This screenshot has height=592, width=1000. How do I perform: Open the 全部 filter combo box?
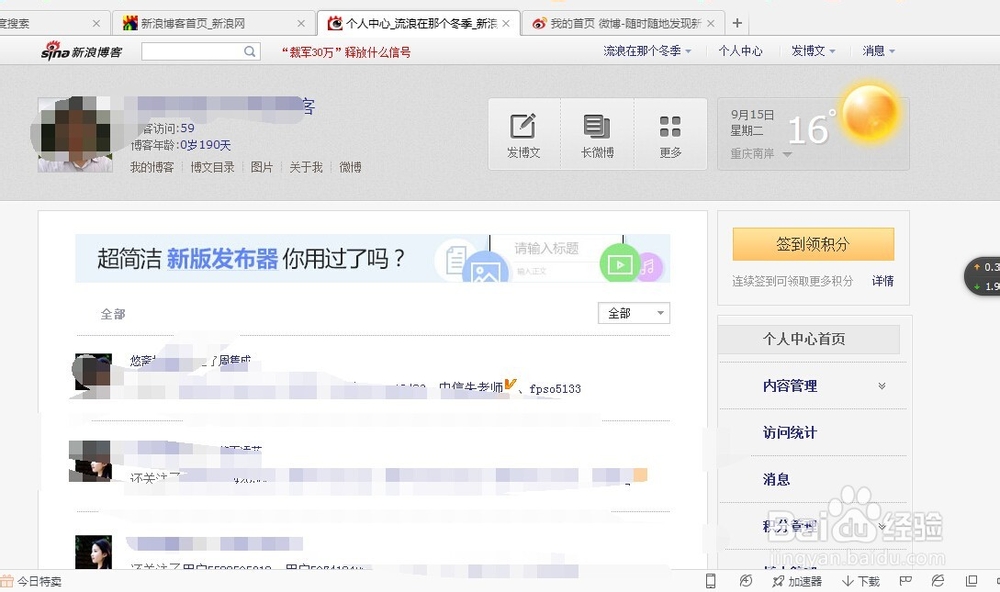pyautogui.click(x=634, y=313)
